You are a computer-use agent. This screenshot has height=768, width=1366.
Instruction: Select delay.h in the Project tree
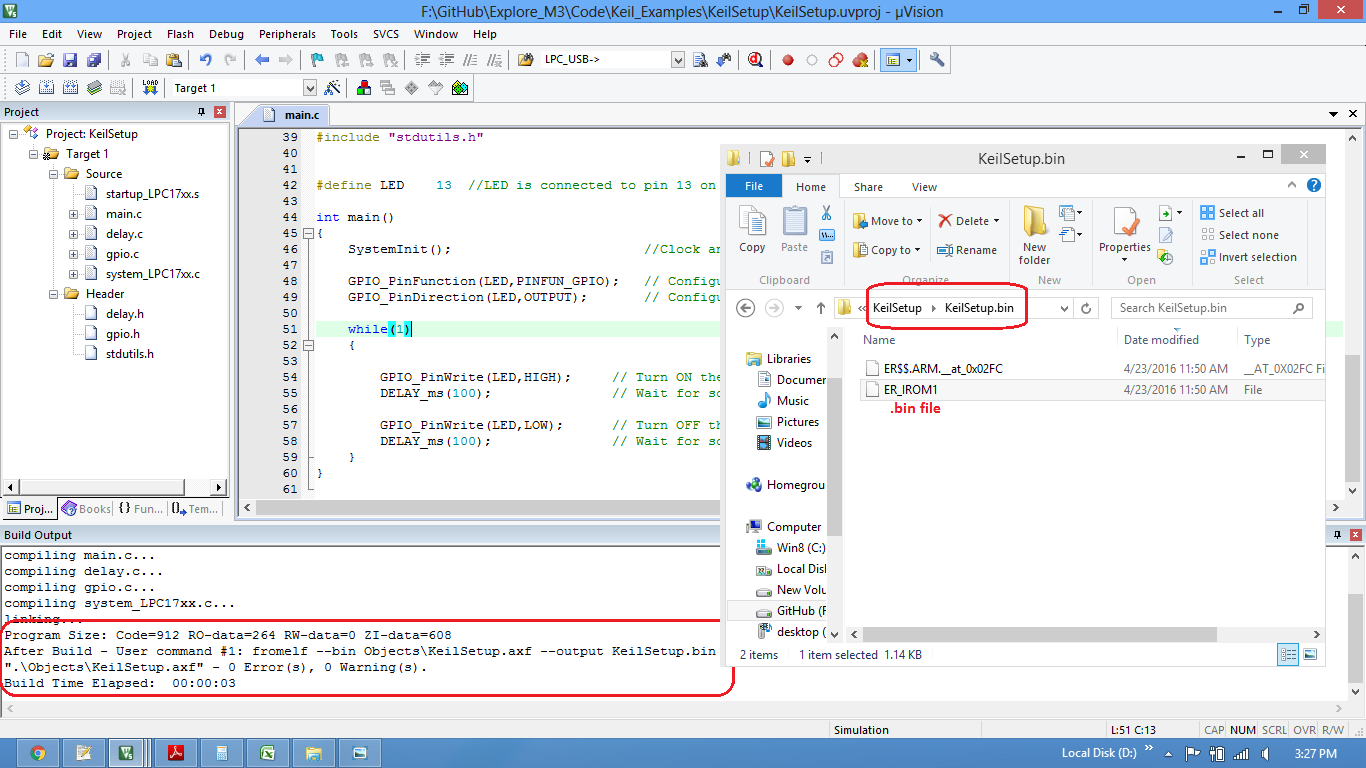(x=124, y=314)
